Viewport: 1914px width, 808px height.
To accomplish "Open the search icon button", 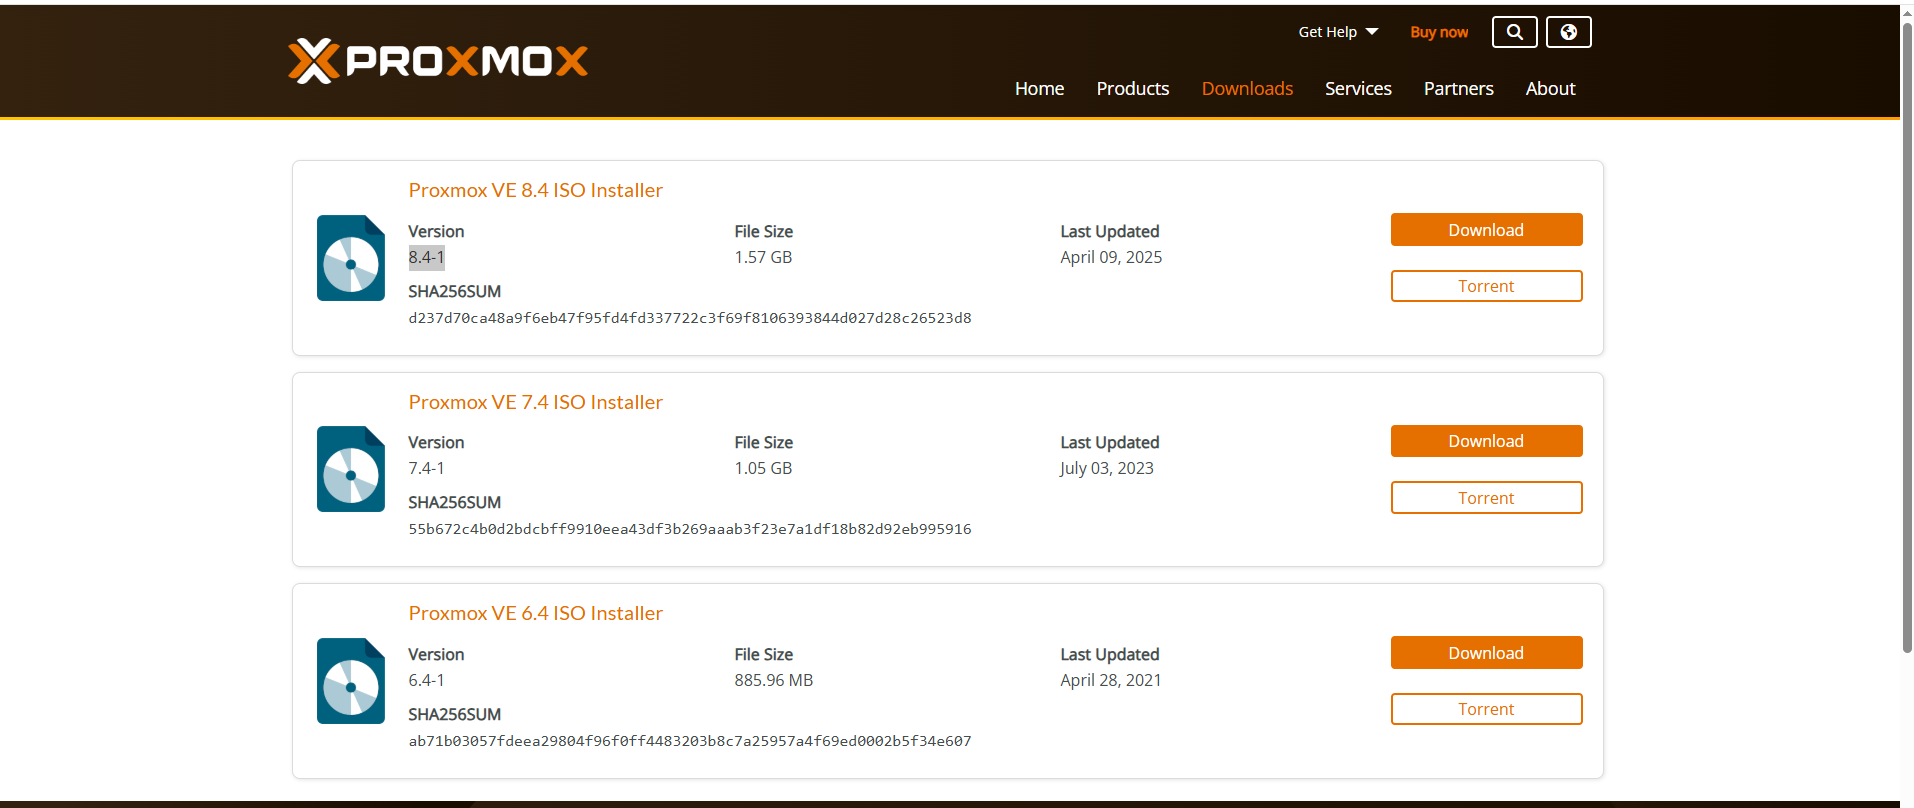I will 1515,32.
